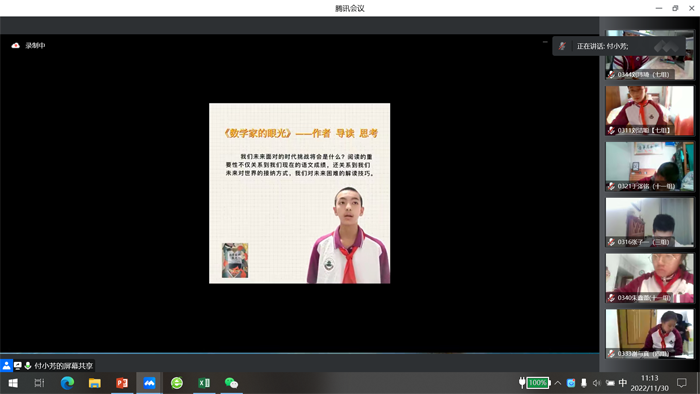Open the 11:13 clock and date flyout
Screen dimensions: 700x394
coord(650,383)
